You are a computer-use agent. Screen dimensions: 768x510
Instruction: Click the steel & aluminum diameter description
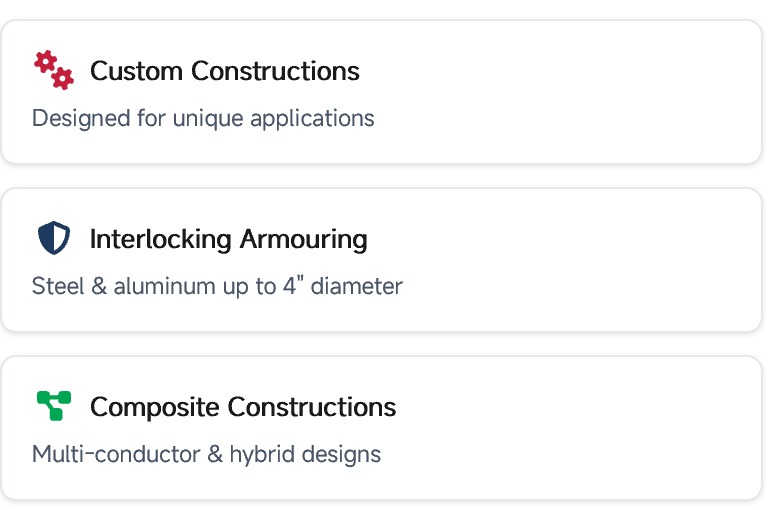pos(217,286)
